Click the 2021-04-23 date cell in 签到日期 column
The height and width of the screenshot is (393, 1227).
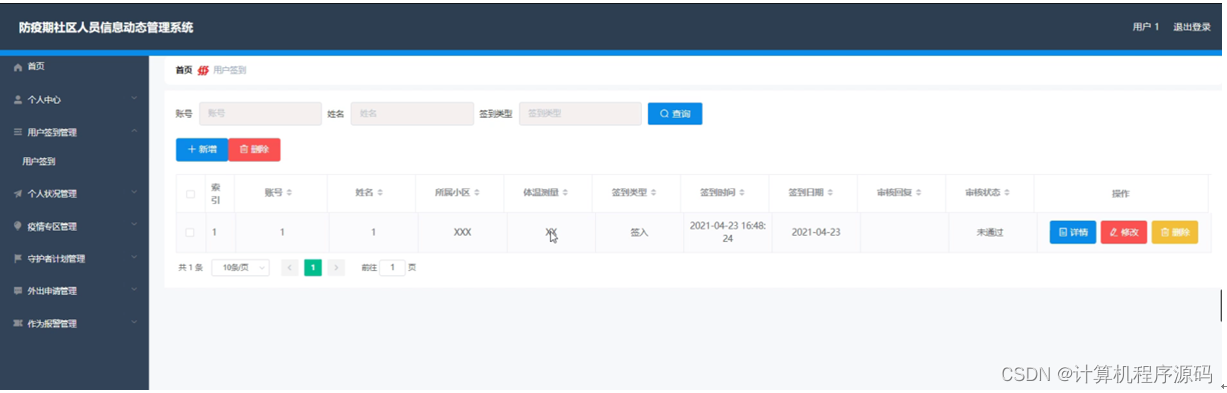click(815, 232)
